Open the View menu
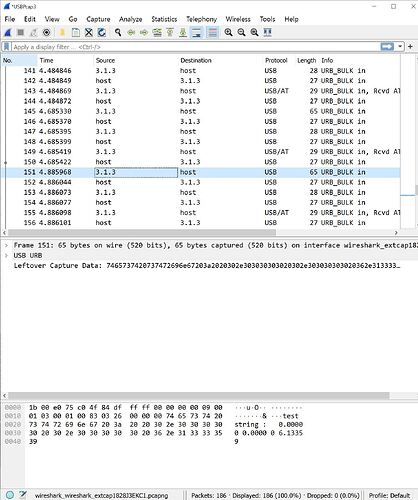Screen dimensions: 418x500 52,19
